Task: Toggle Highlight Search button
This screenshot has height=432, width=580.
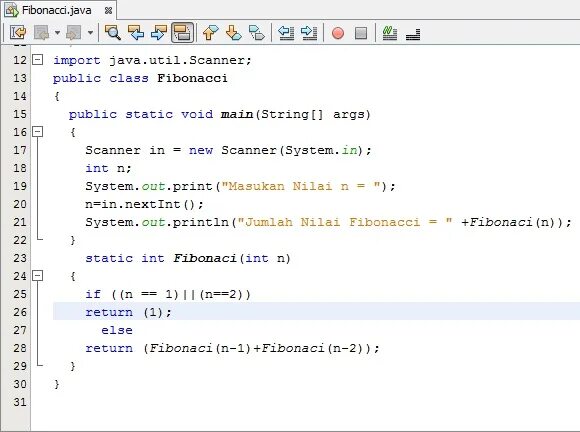Action: pos(182,33)
